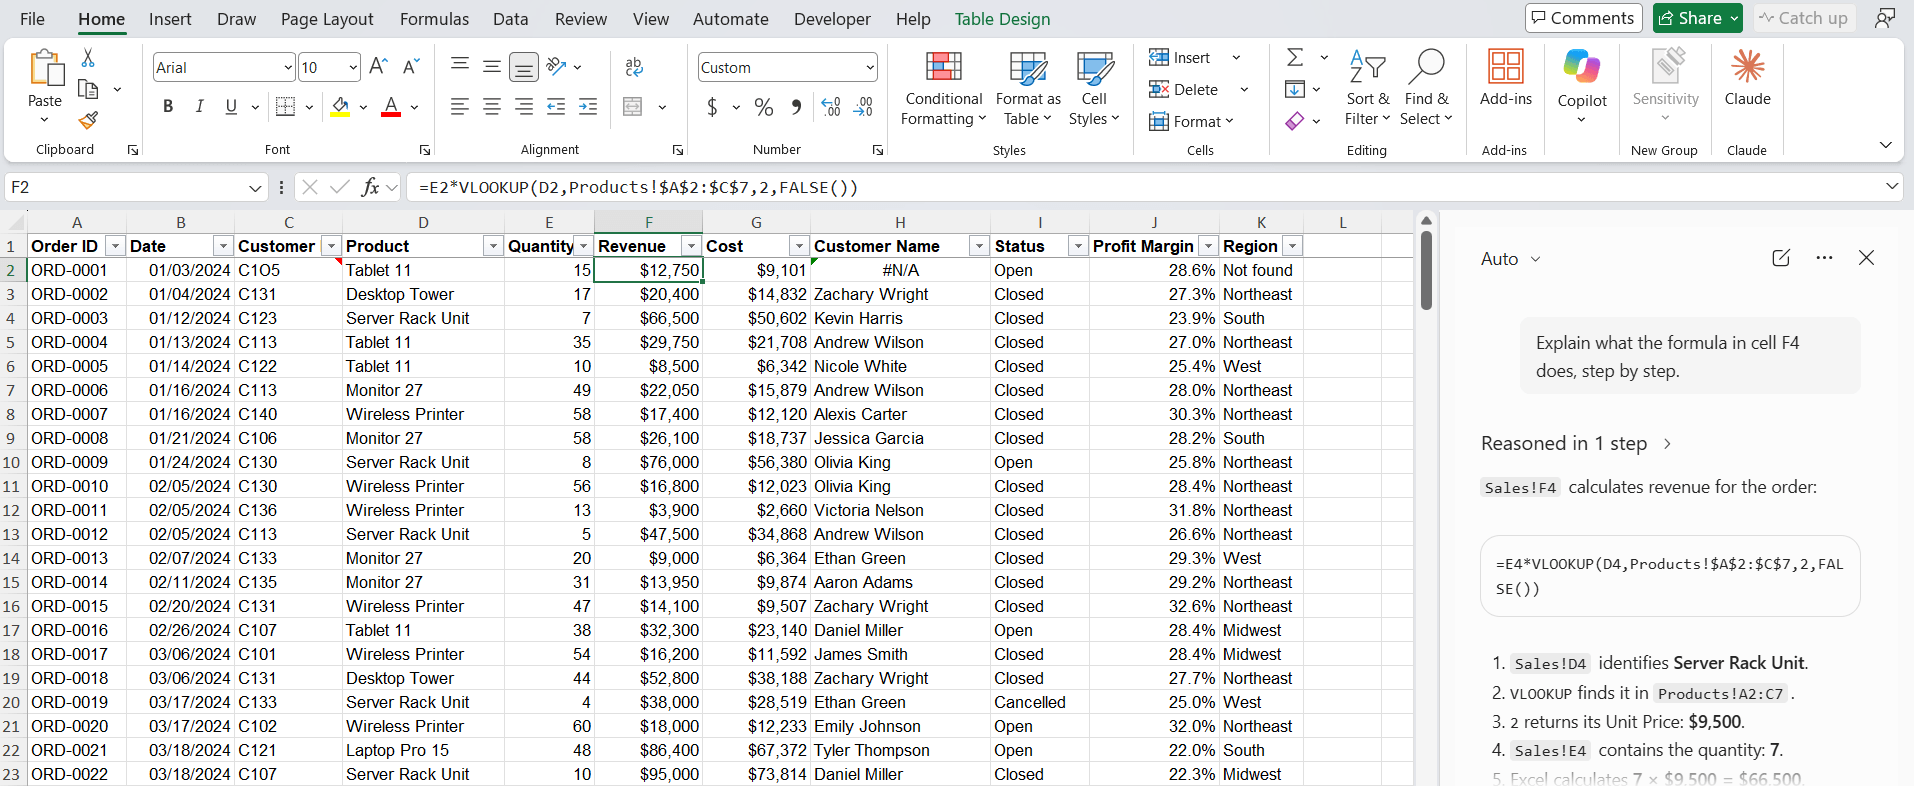Increase indent icon
Viewport: 1914px width, 786px height.
click(588, 107)
